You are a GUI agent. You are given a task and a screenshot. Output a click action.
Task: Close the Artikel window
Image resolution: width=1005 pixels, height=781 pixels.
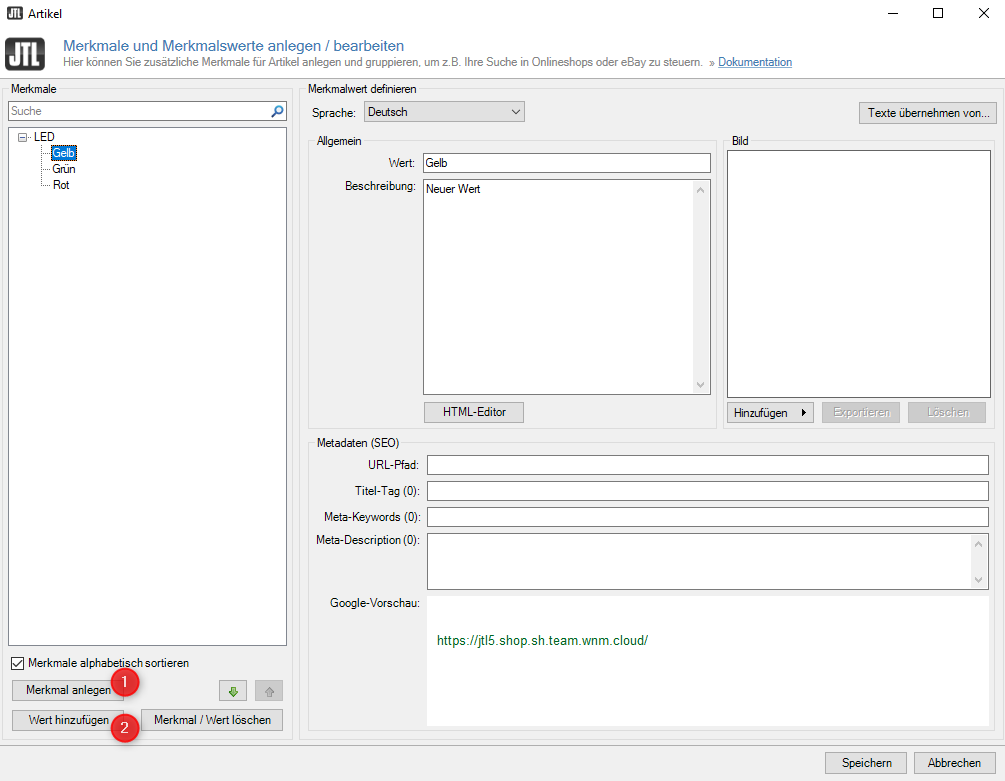[984, 13]
